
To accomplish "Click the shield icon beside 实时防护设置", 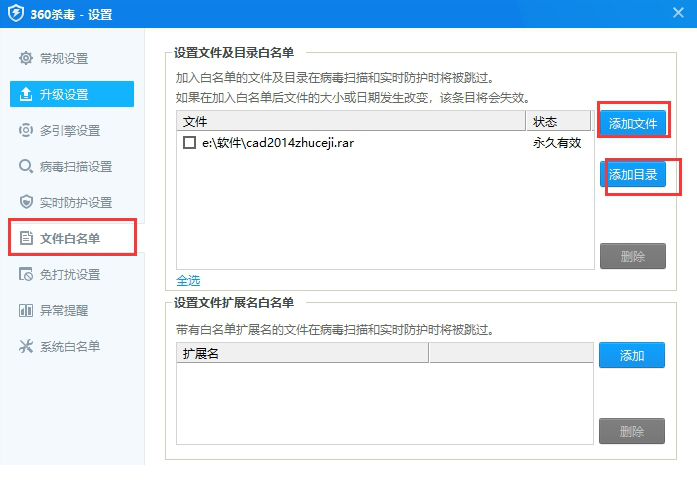I will [x=26, y=202].
